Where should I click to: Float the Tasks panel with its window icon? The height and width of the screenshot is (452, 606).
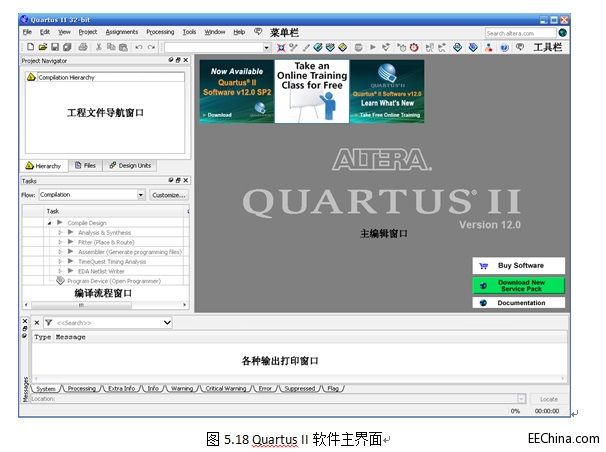tap(178, 180)
